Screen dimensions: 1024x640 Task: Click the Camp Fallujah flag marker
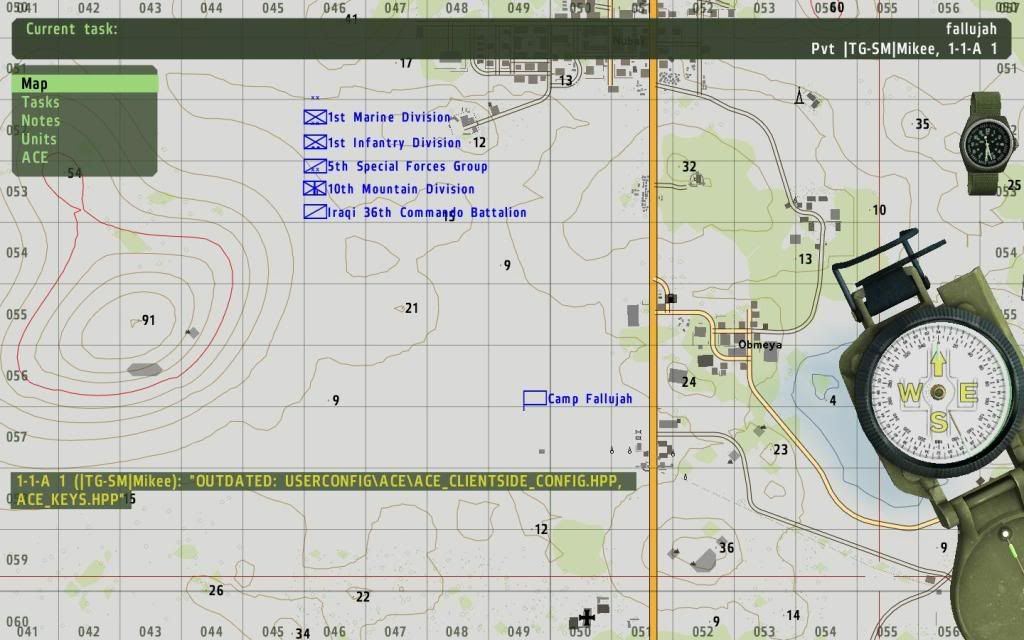534,399
